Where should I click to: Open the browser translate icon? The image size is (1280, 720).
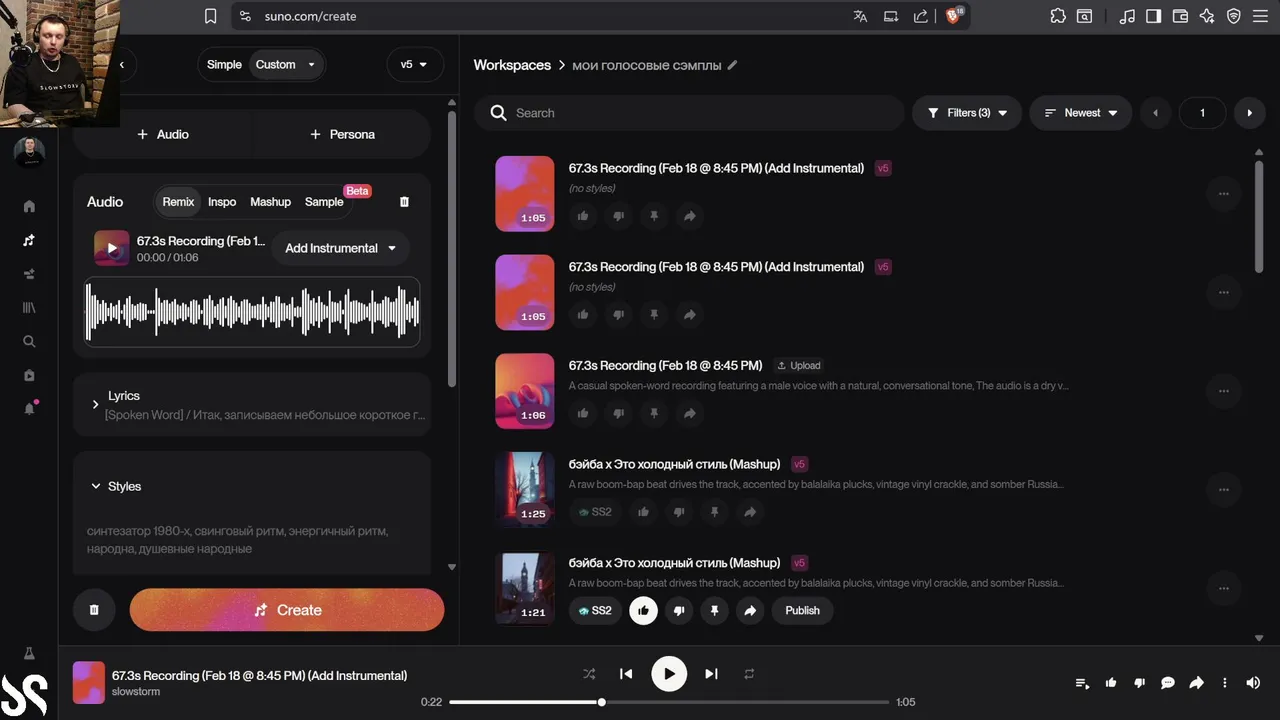click(x=860, y=16)
